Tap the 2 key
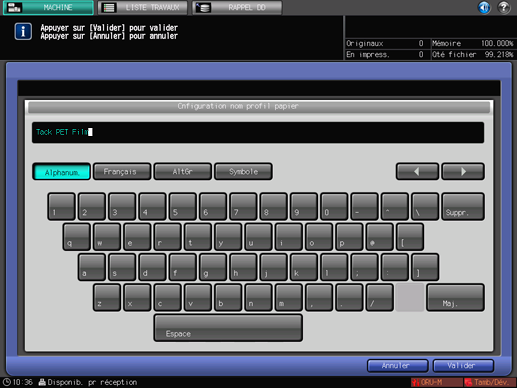Image resolution: width=517 pixels, height=388 pixels. pyautogui.click(x=92, y=206)
